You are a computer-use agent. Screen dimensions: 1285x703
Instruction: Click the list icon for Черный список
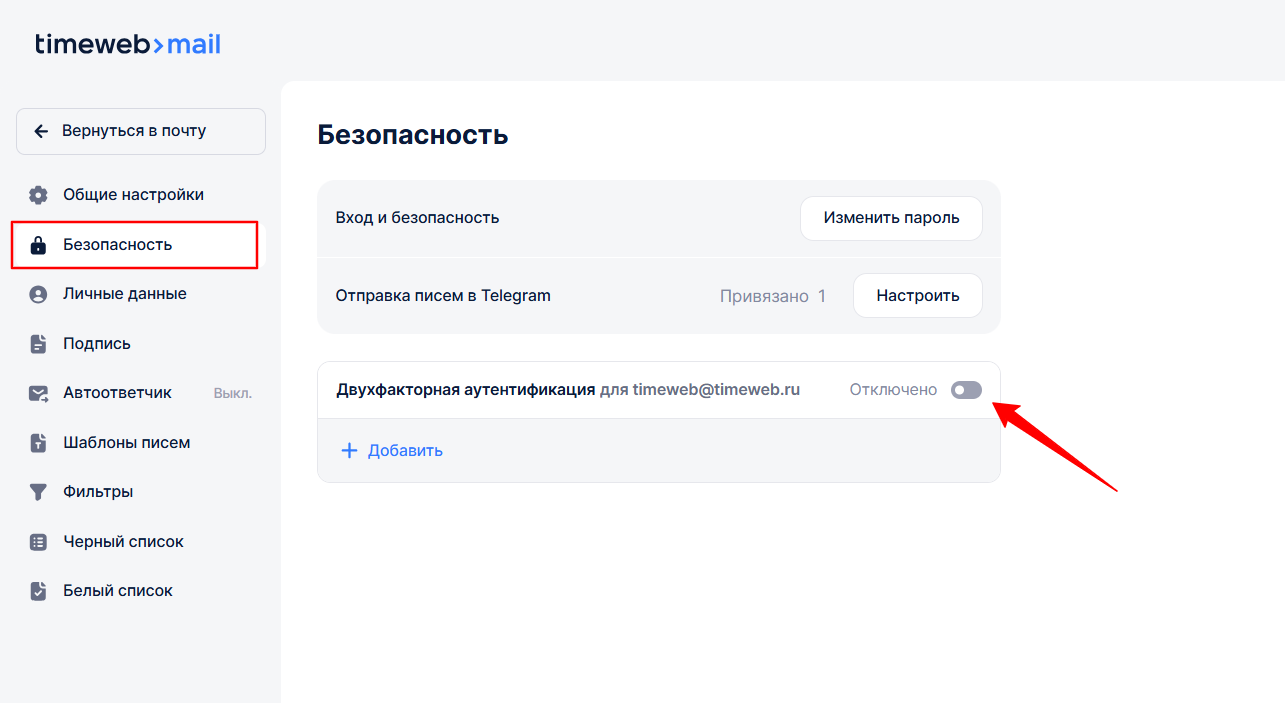point(38,542)
